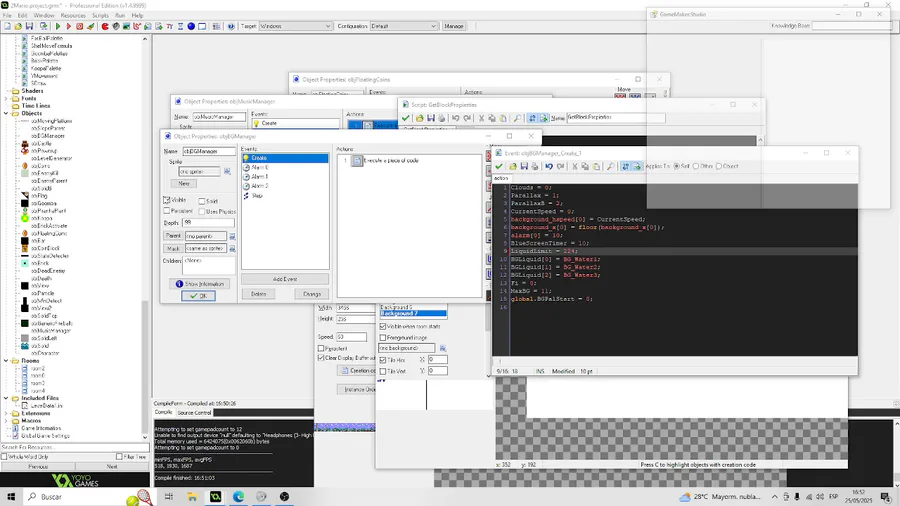The height and width of the screenshot is (506, 900).
Task: Click Execute a piece of code action icon
Action: 357,161
